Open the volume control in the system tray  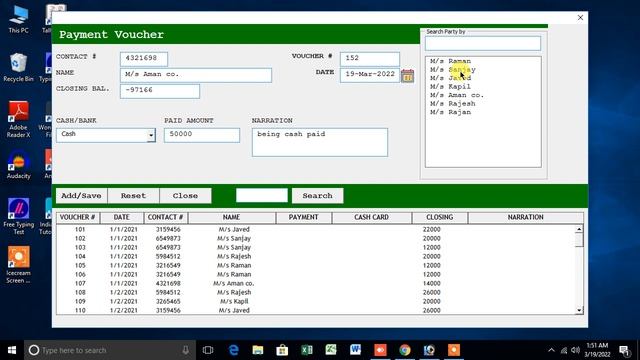click(576, 350)
